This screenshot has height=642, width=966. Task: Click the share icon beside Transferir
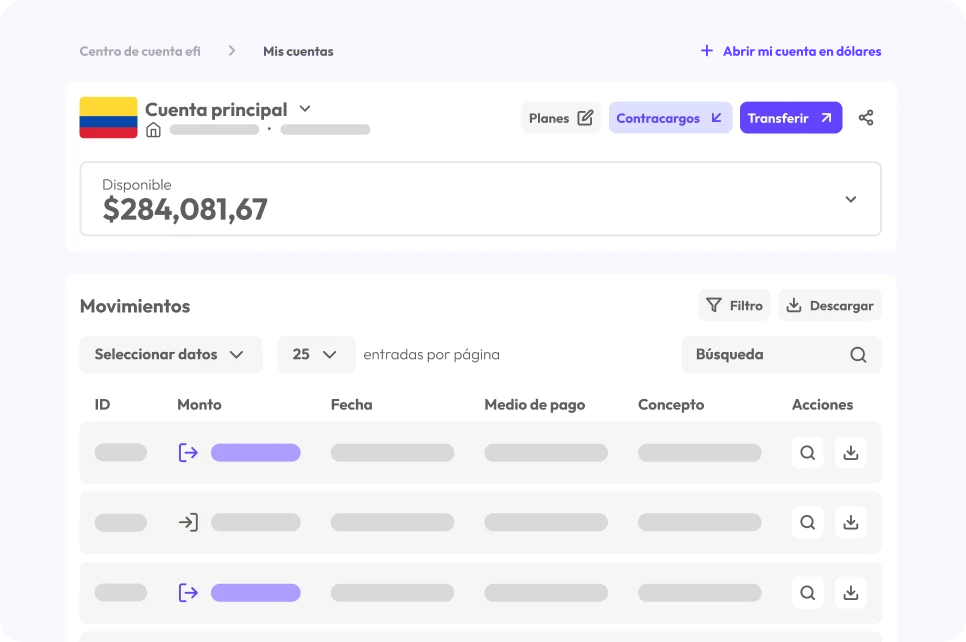click(x=866, y=118)
